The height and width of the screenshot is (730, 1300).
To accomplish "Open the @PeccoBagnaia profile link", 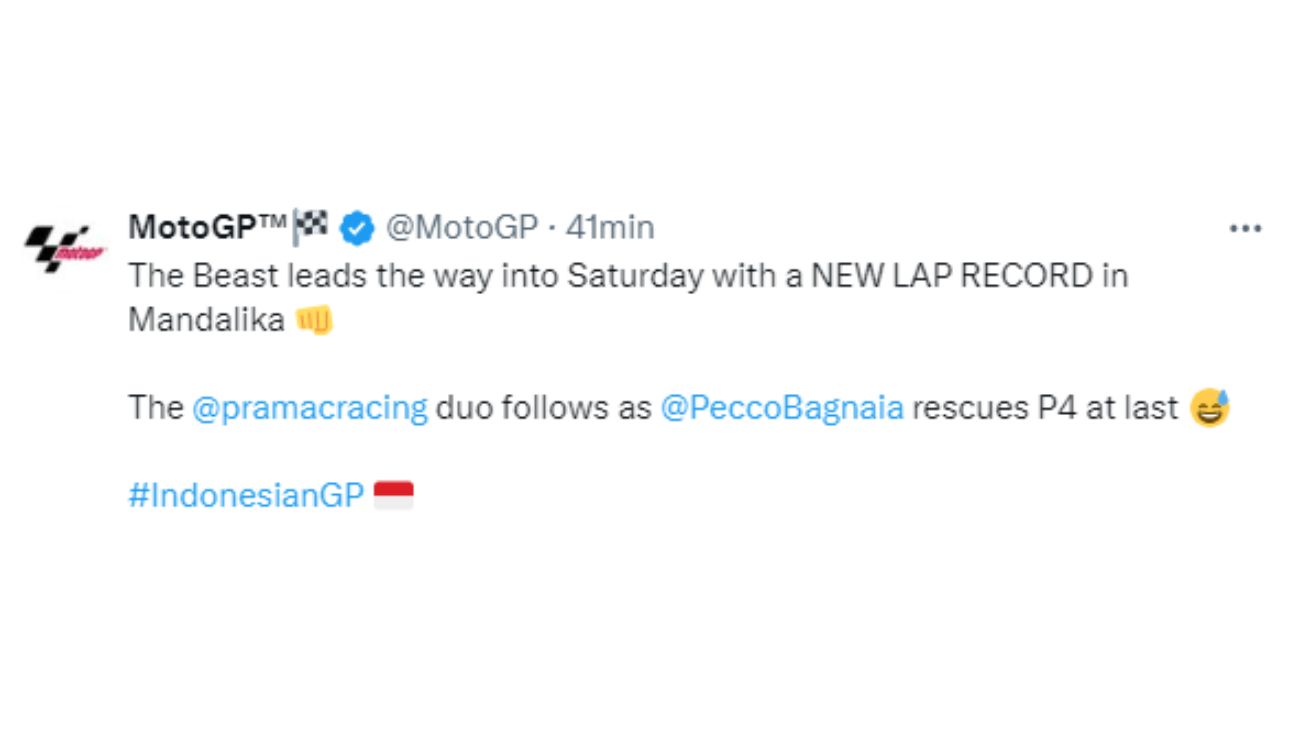I will pos(783,407).
